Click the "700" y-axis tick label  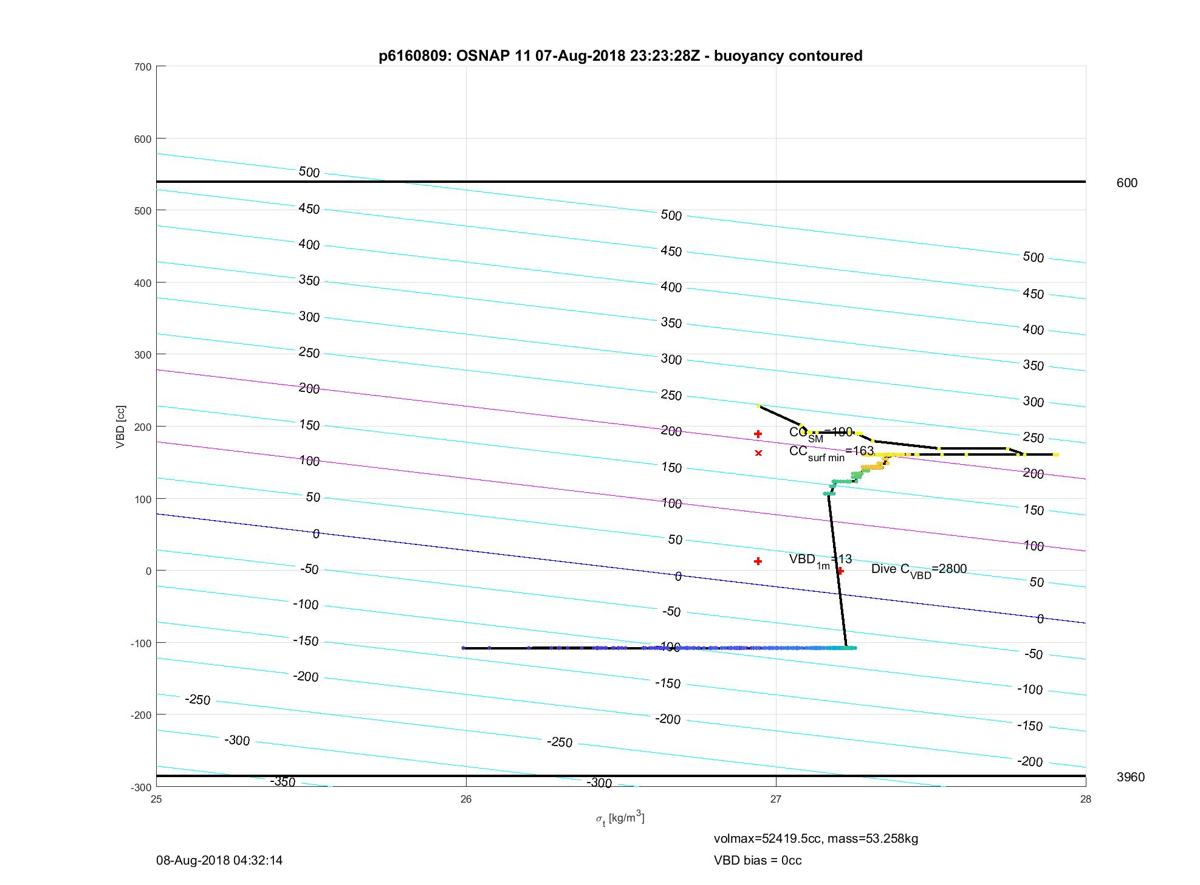142,67
